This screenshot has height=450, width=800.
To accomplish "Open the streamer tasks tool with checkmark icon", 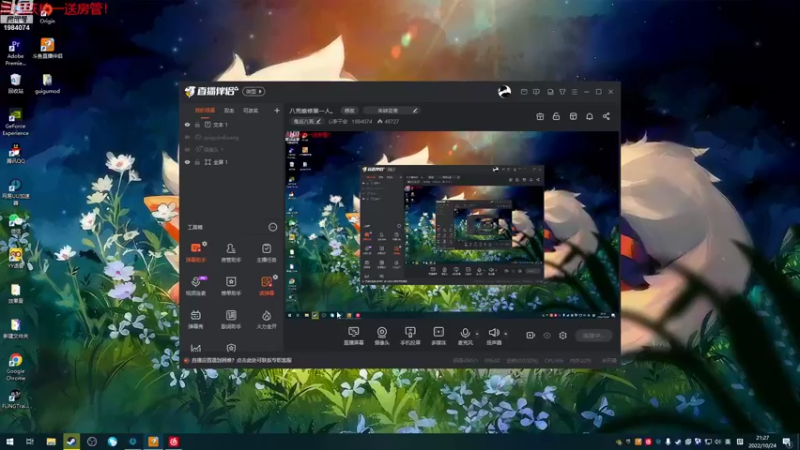I will pos(266,253).
